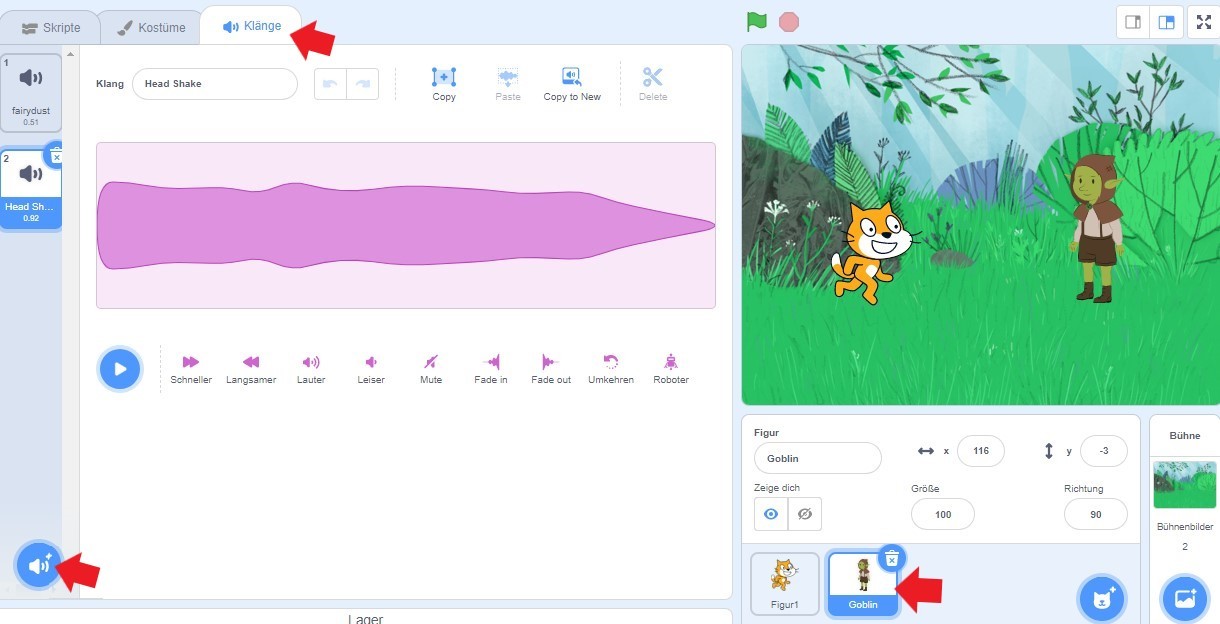The image size is (1220, 624).
Task: Open the choose a sound button
Action: click(39, 566)
